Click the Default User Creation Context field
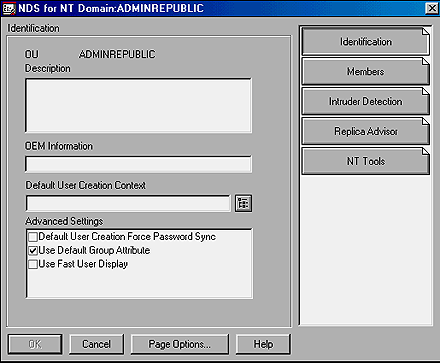Screen dimensions: 440x363 pyautogui.click(x=128, y=203)
